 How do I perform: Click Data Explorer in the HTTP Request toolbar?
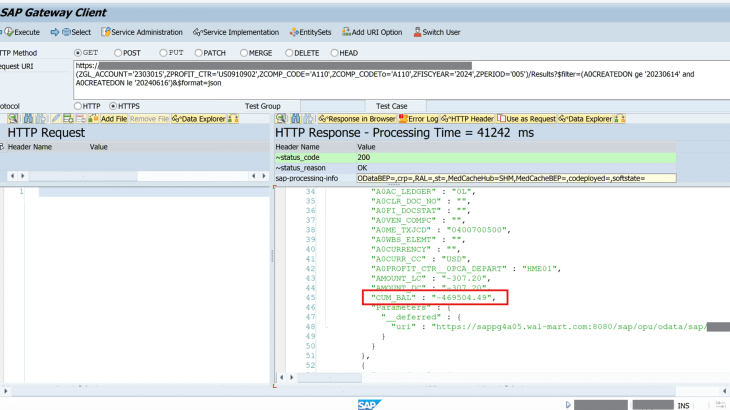tap(199, 119)
